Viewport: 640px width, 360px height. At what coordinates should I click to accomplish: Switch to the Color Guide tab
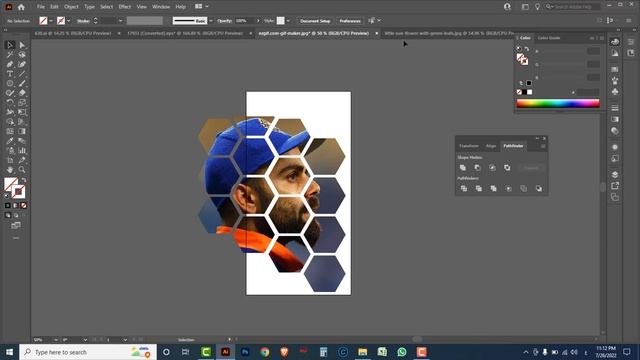[x=549, y=38]
